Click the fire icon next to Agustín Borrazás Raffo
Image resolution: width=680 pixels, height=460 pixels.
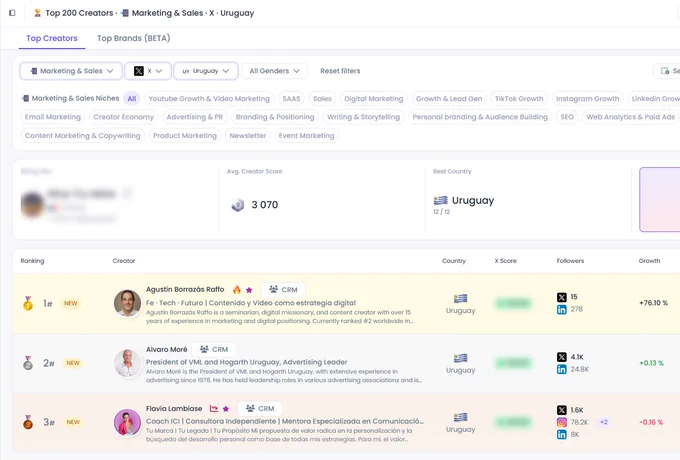coord(237,290)
